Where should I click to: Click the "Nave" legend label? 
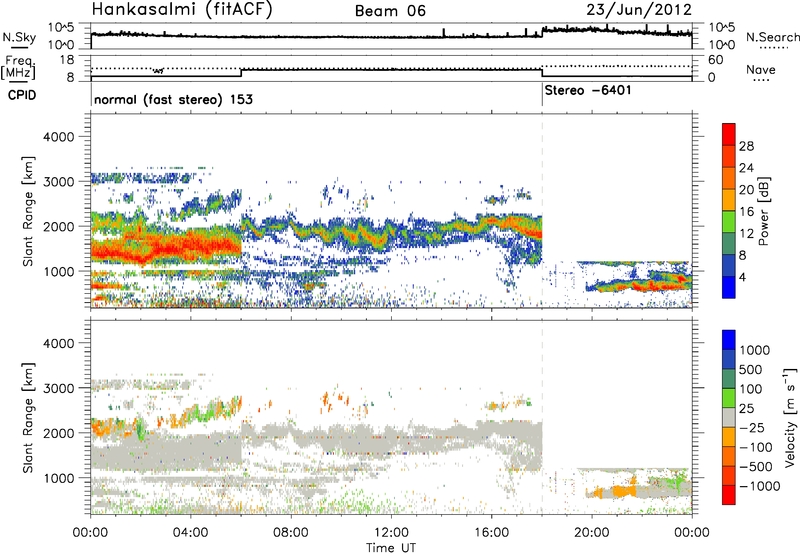pos(761,70)
